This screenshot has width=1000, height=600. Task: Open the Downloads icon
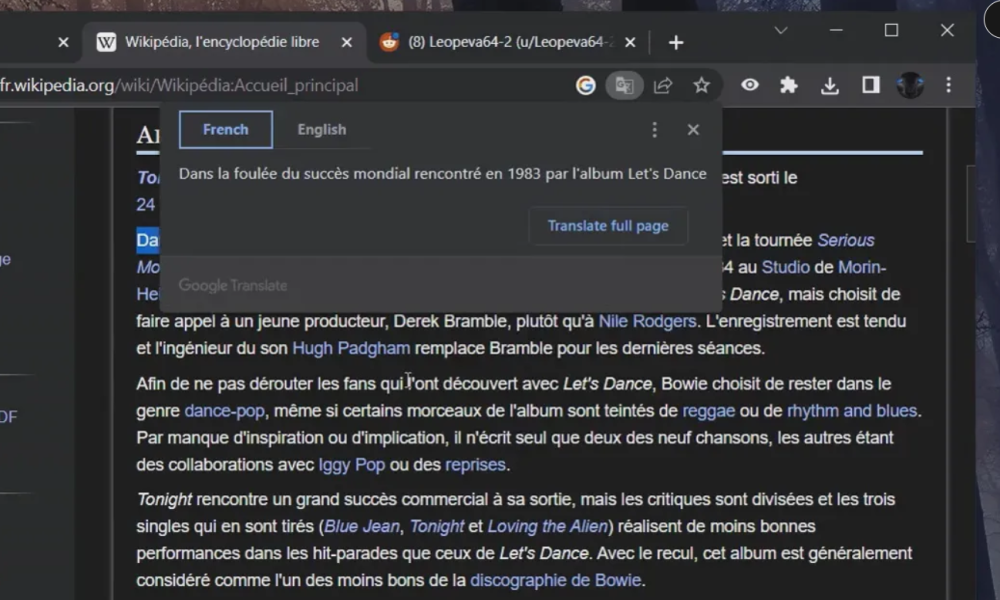[829, 86]
